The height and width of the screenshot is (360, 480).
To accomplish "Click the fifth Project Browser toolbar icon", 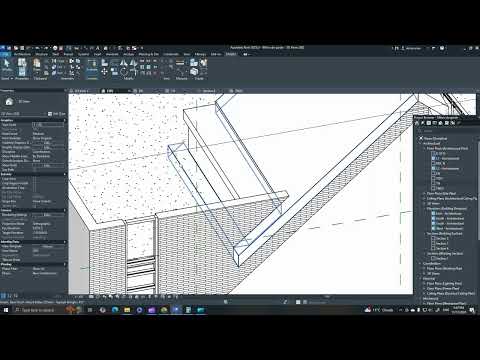I will (441, 123).
